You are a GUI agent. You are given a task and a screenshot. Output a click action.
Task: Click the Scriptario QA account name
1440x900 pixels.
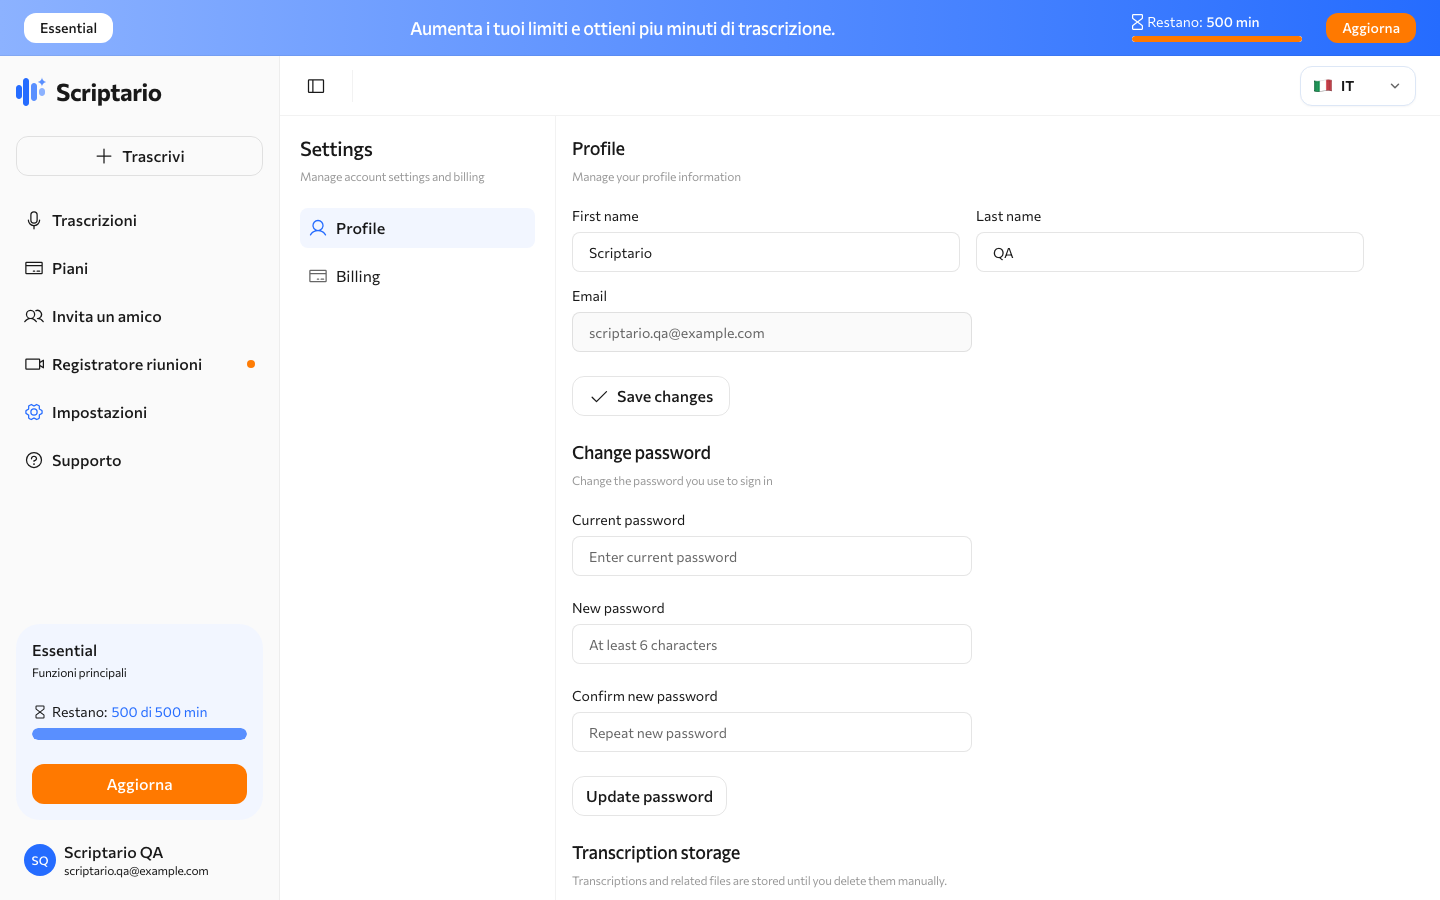tap(114, 852)
